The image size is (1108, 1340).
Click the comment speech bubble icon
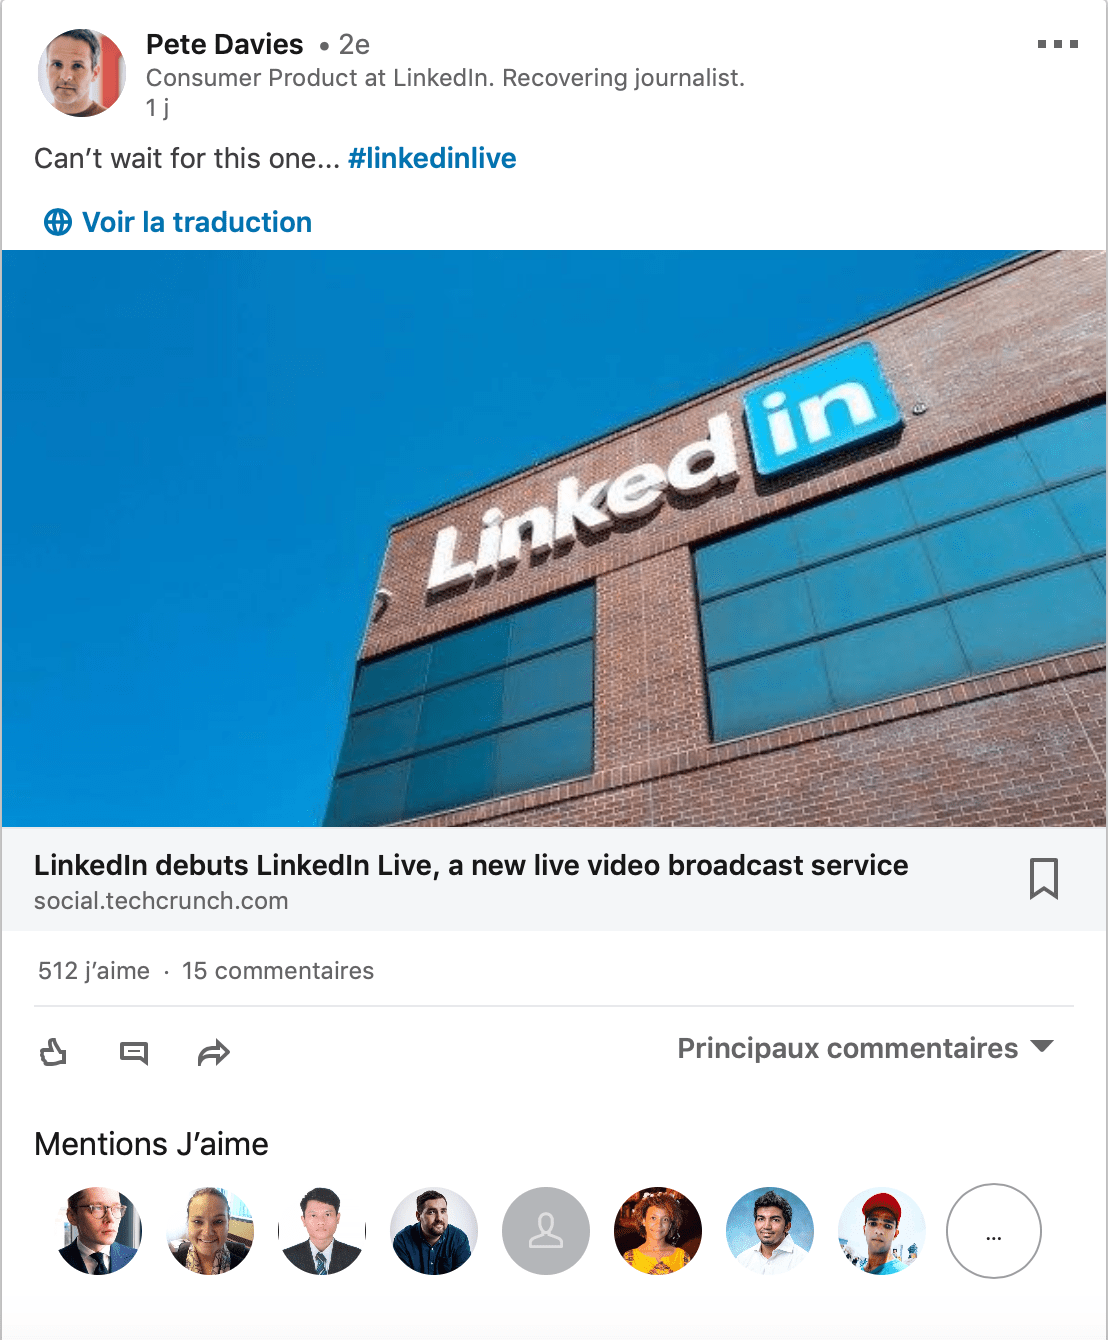pos(134,1053)
